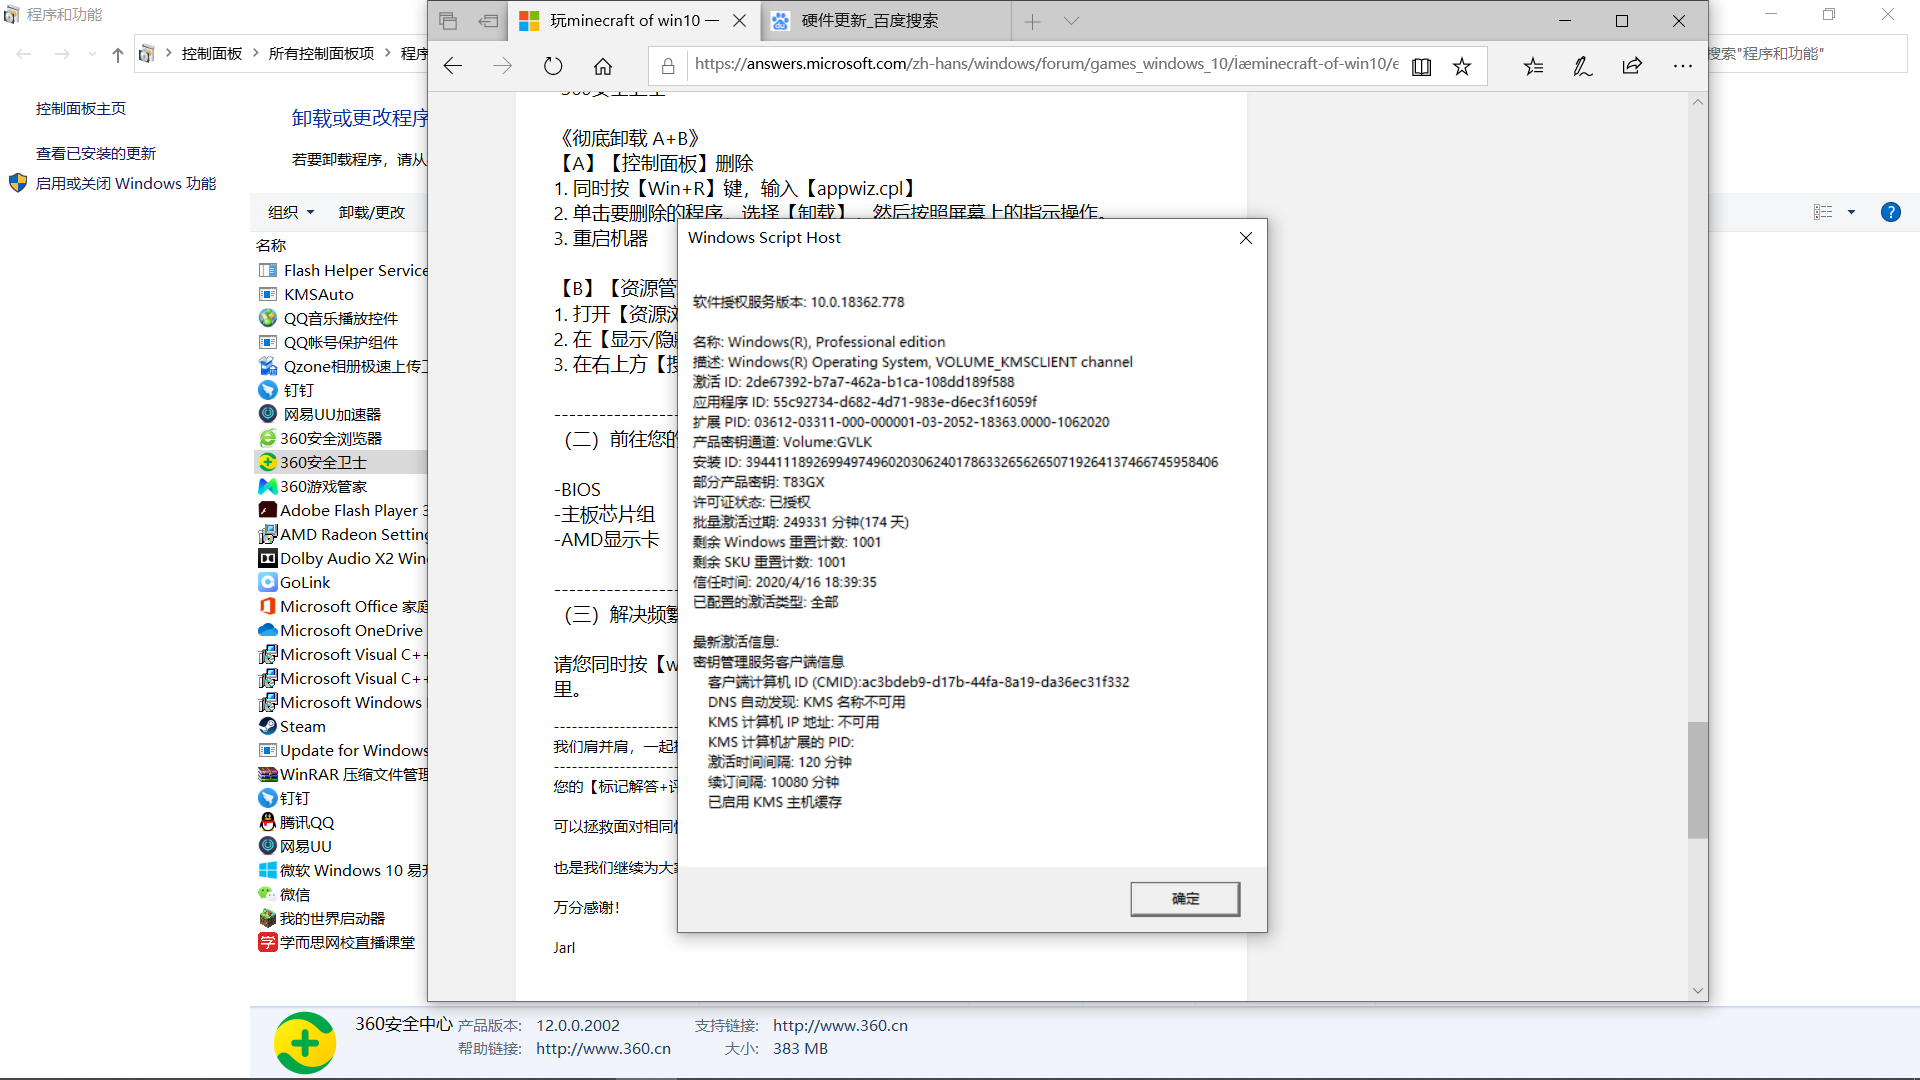Open Edge settings and more menu
The height and width of the screenshot is (1080, 1920).
click(1683, 66)
